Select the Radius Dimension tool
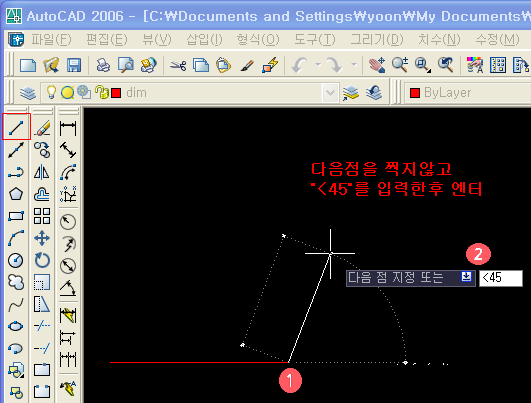This screenshot has width=531, height=403. click(68, 222)
